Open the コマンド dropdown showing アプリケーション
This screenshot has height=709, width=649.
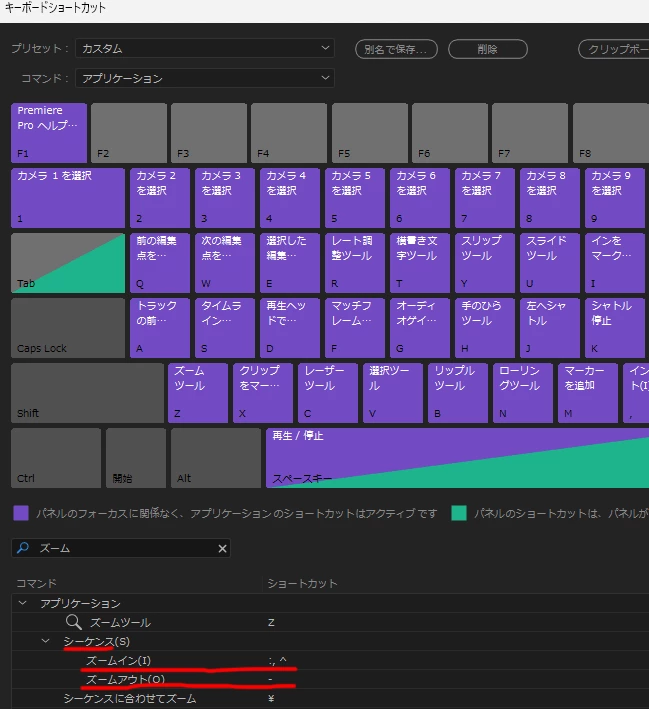[x=205, y=78]
